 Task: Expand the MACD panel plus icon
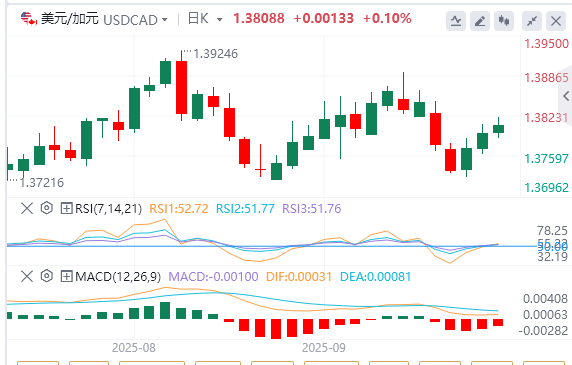[66, 276]
